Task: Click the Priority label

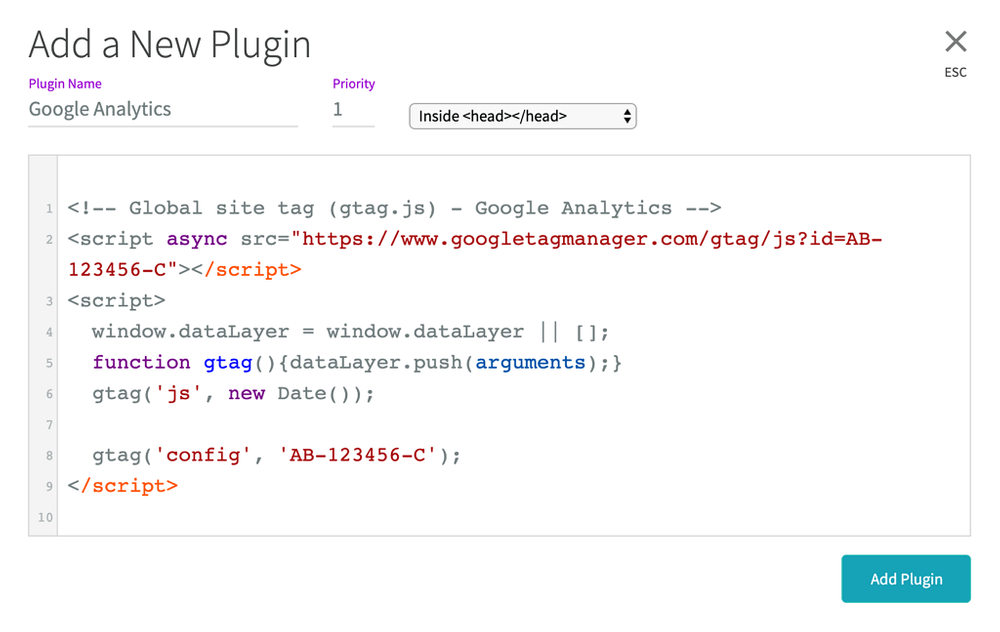Action: tap(353, 84)
